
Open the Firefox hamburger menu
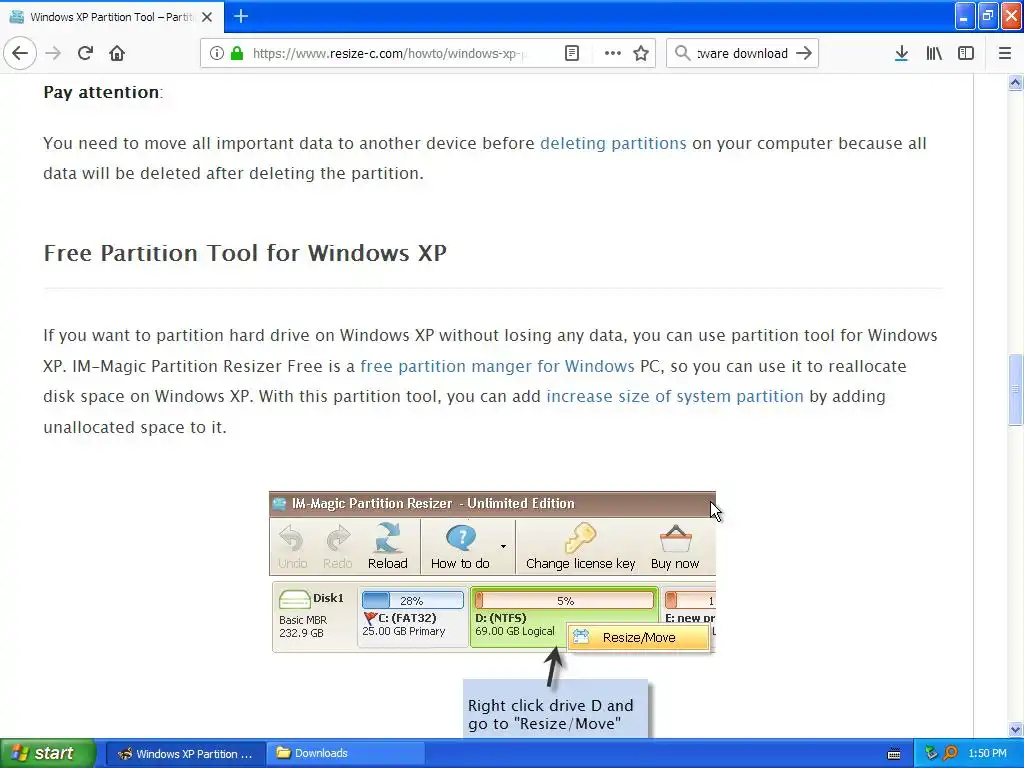tap(1005, 53)
